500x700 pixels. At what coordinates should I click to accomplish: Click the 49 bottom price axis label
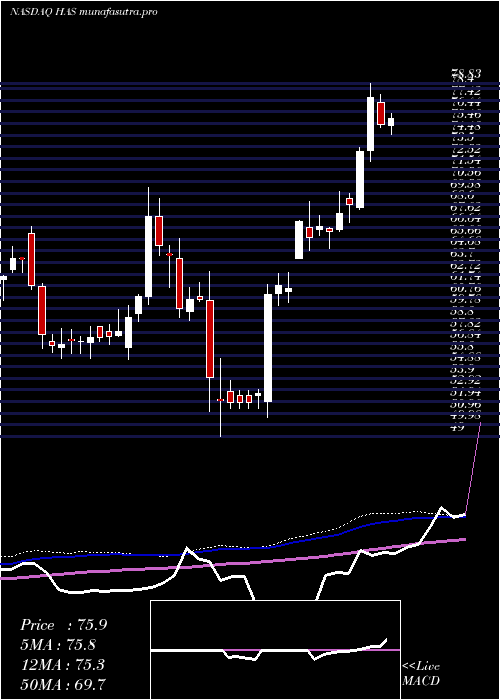point(458,427)
